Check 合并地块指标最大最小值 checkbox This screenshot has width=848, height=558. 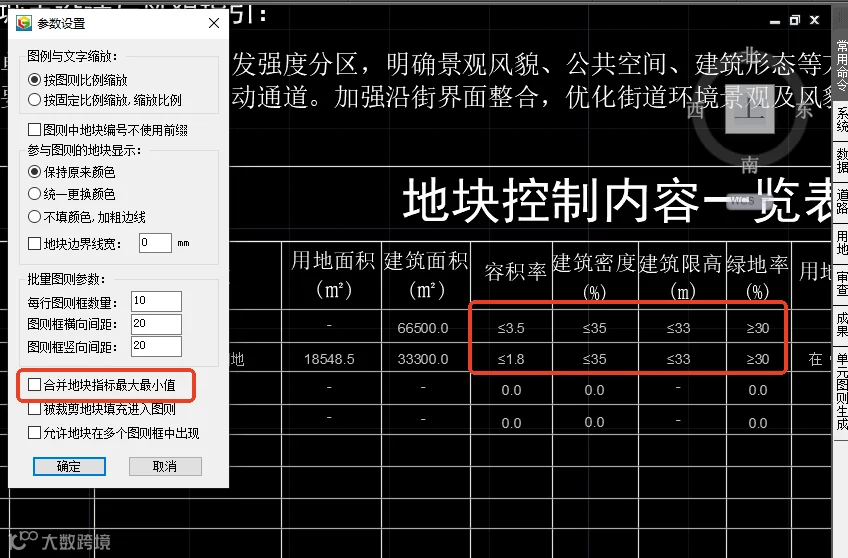point(34,385)
